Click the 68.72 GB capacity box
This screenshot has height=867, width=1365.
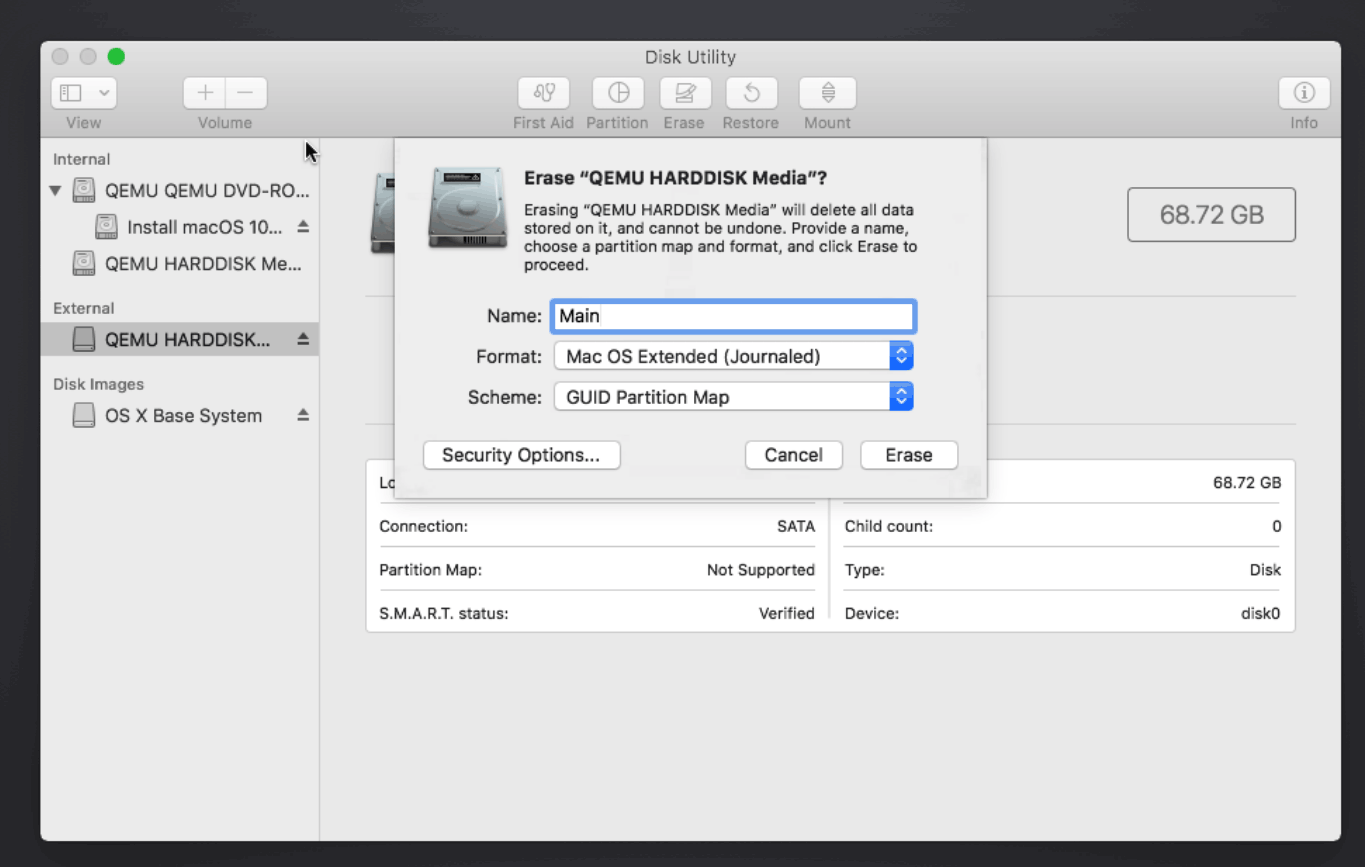click(x=1211, y=214)
